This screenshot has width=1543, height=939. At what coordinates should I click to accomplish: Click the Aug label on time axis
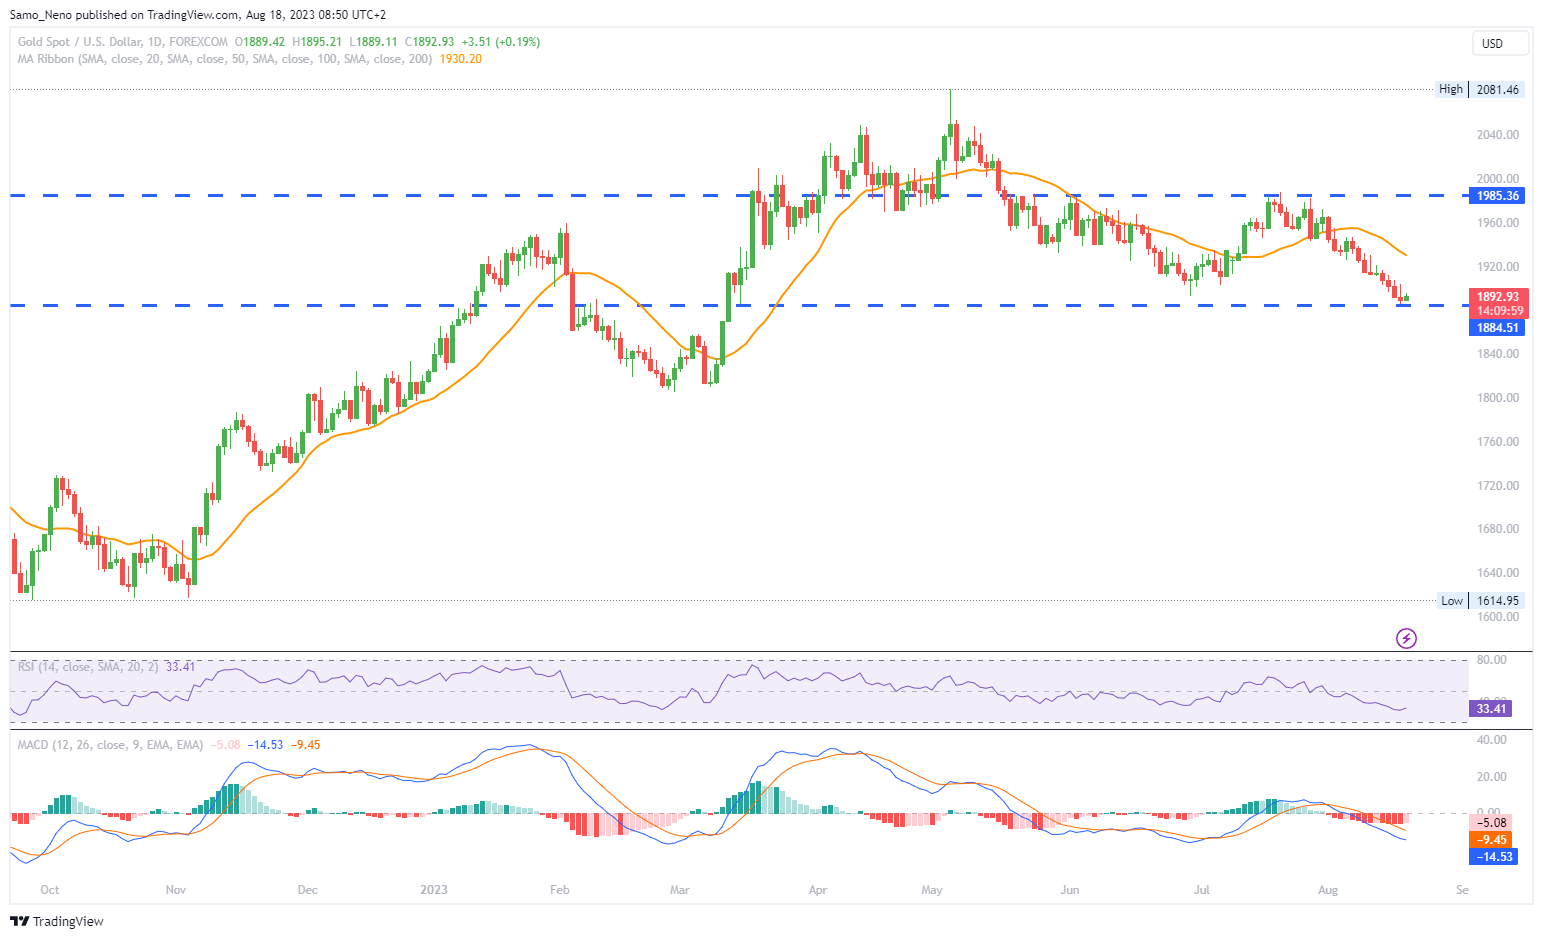click(1328, 890)
